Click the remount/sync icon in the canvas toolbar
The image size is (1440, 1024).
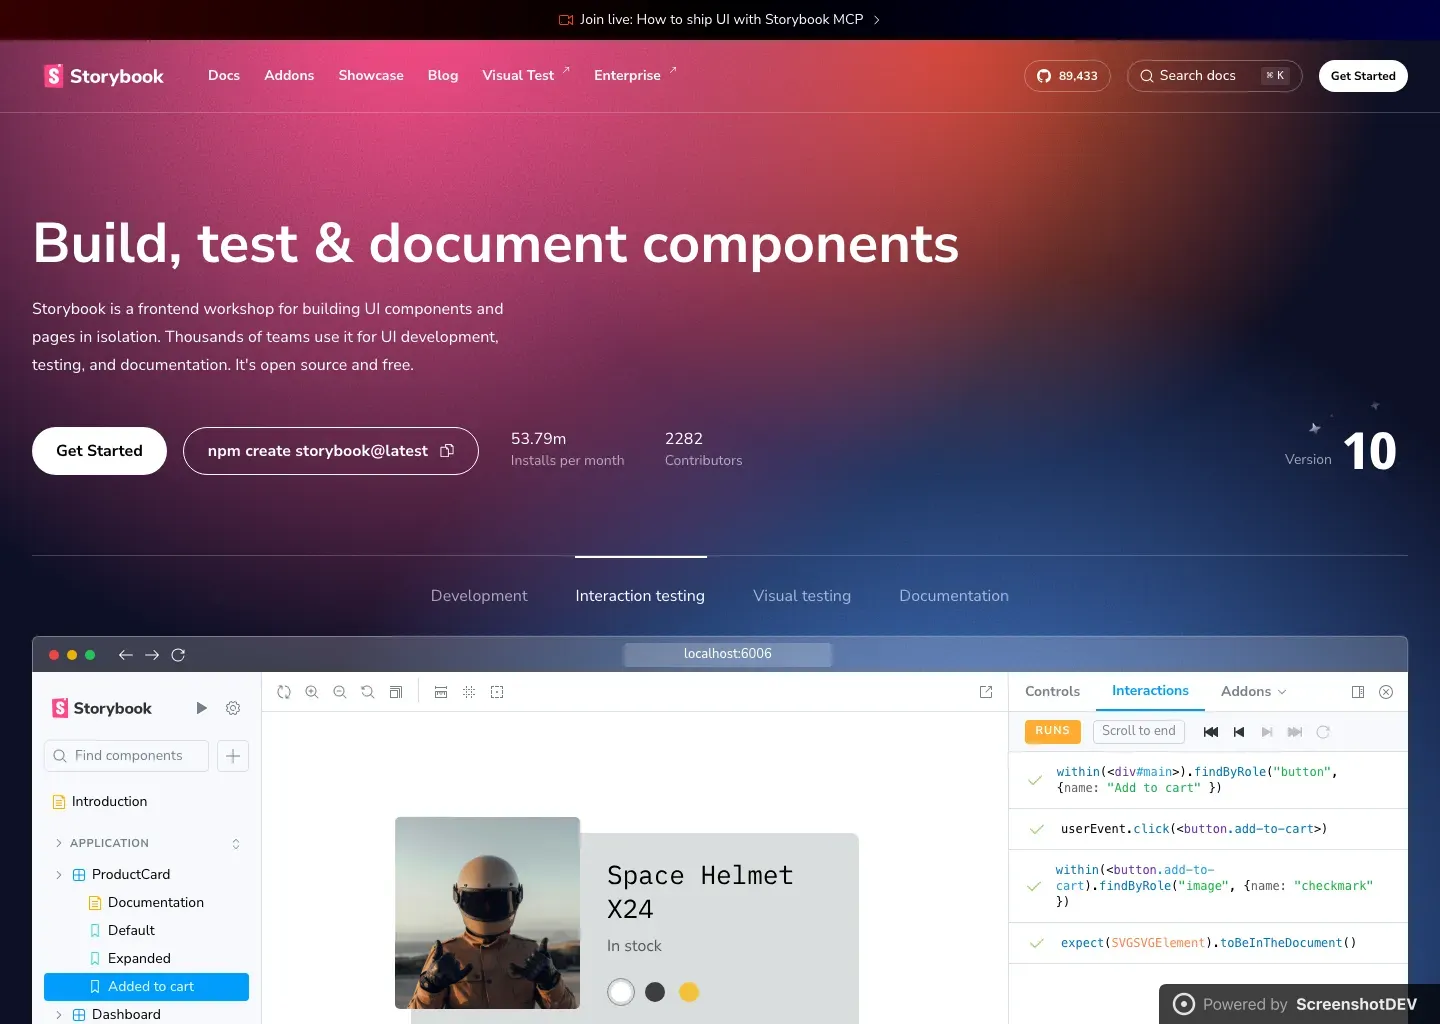click(284, 692)
